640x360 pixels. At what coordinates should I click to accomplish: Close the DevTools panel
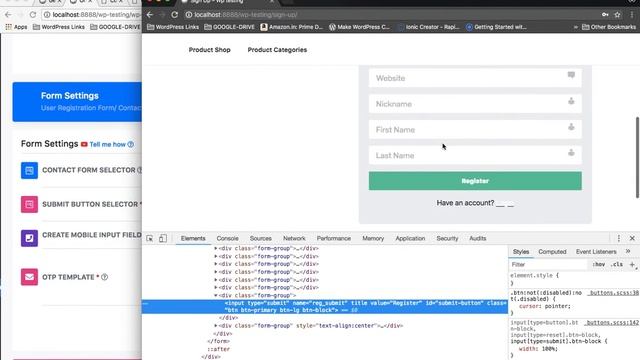click(x=632, y=238)
